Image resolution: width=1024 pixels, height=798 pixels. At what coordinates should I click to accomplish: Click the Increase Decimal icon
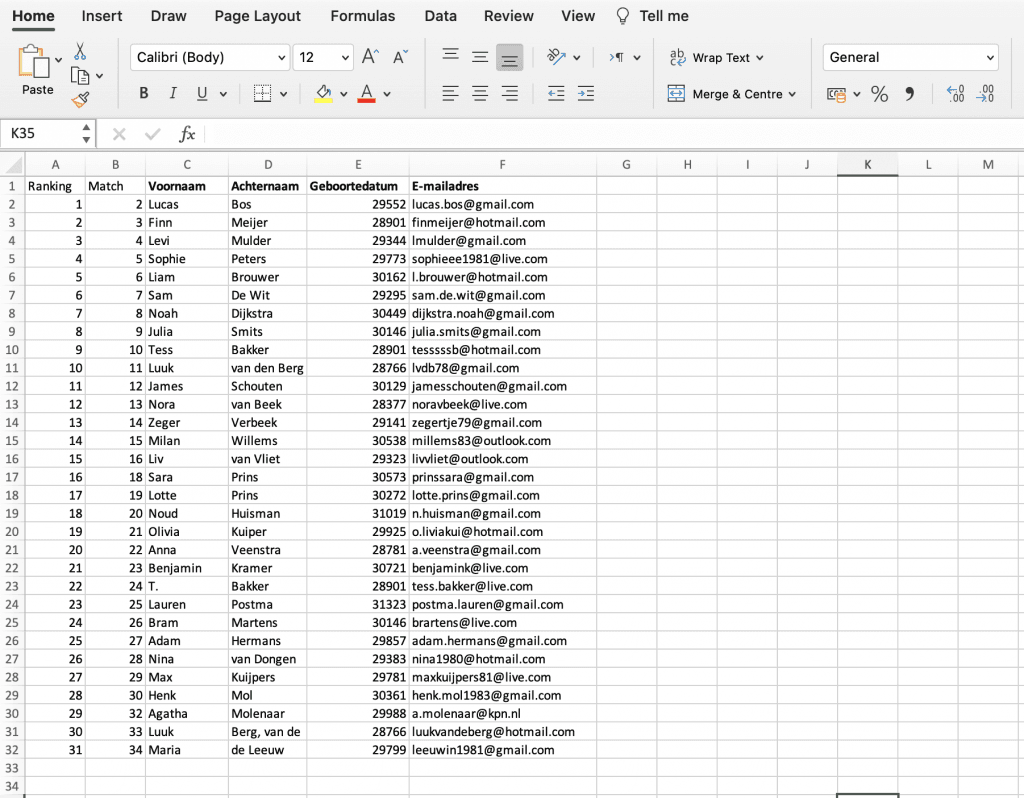pos(955,93)
